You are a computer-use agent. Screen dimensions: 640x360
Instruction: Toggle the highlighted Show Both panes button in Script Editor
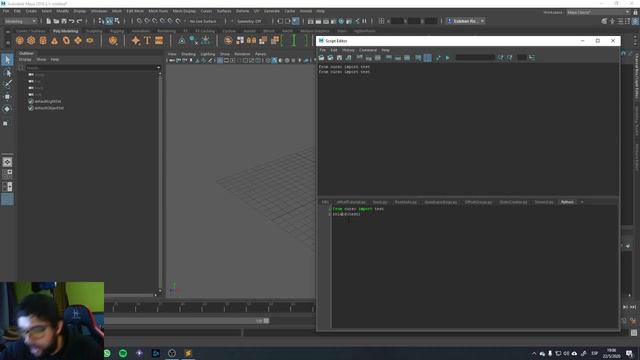(427, 58)
